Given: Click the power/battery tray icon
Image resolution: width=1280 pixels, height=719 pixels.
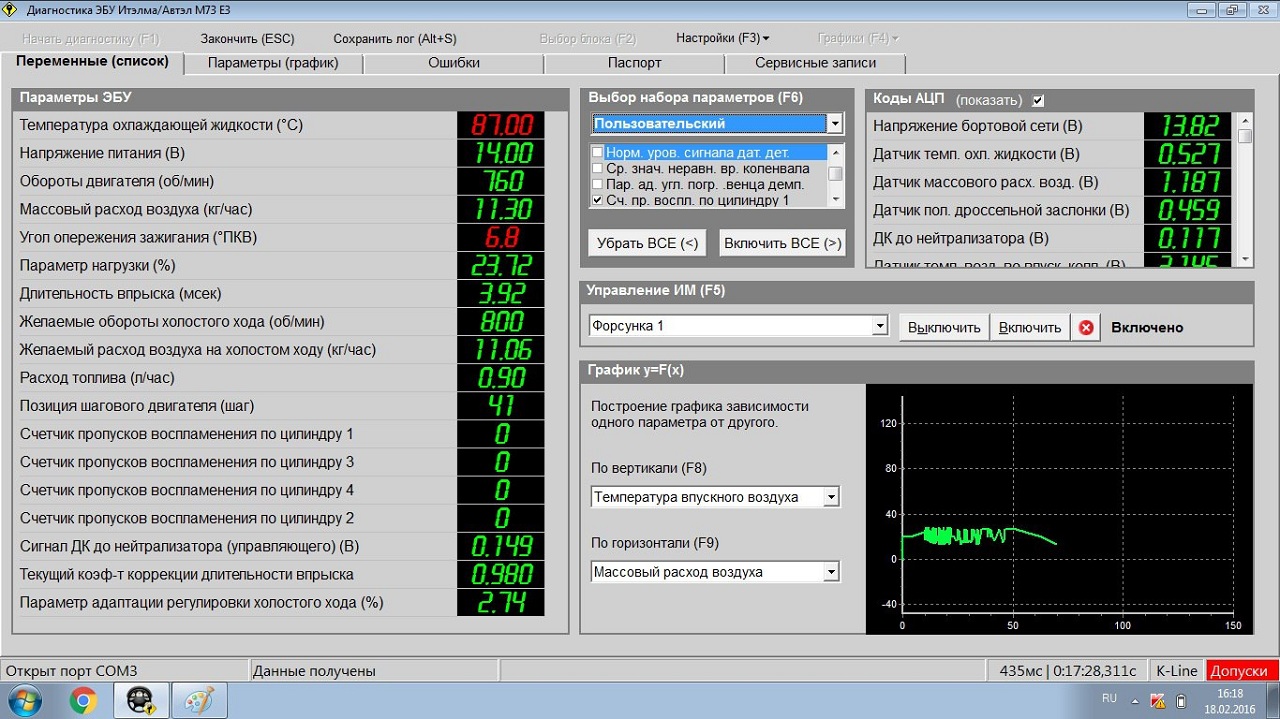Looking at the screenshot, I should click(1181, 700).
